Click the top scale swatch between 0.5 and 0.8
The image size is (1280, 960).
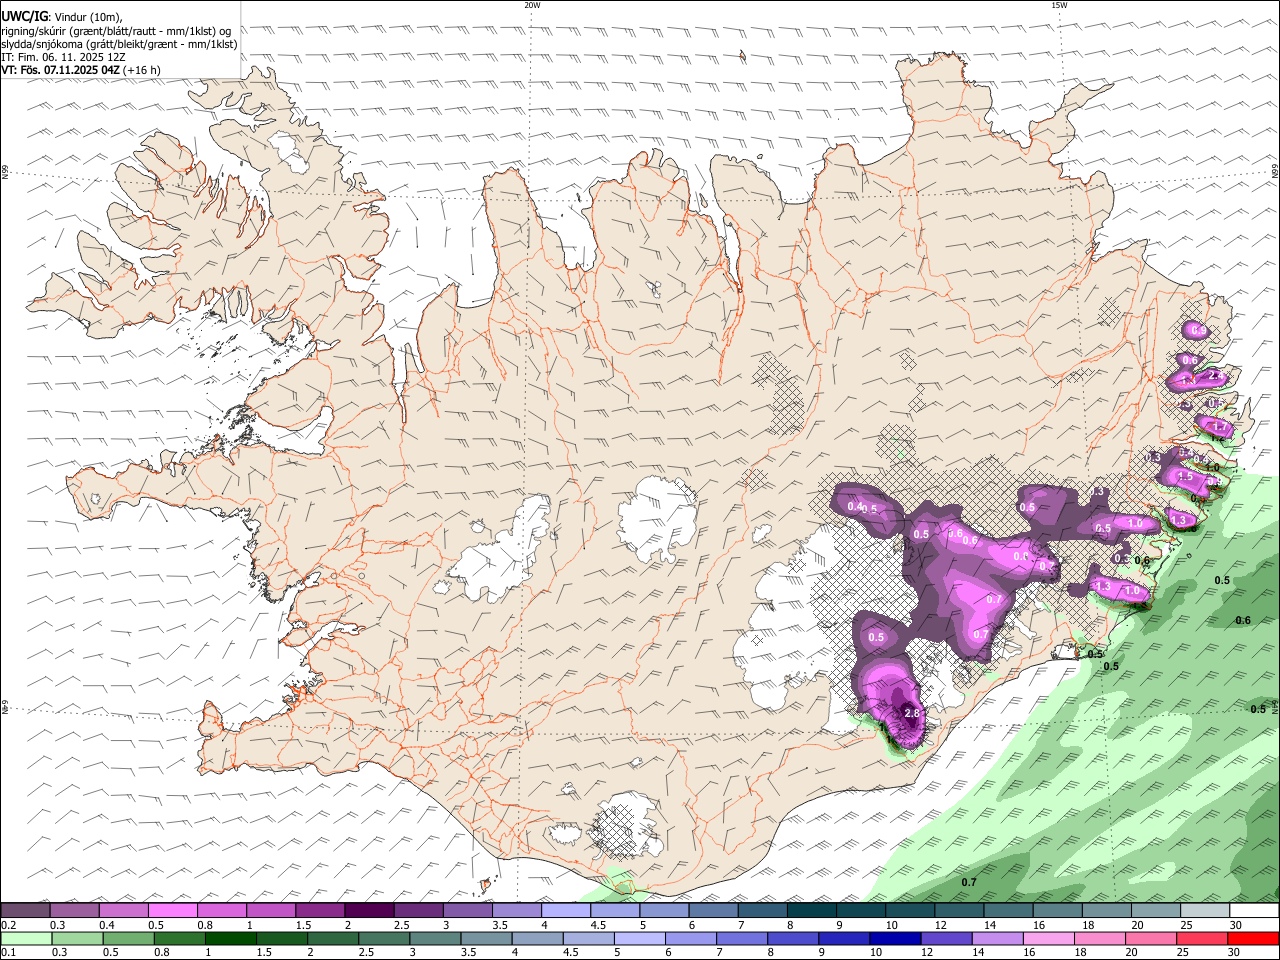[174, 911]
